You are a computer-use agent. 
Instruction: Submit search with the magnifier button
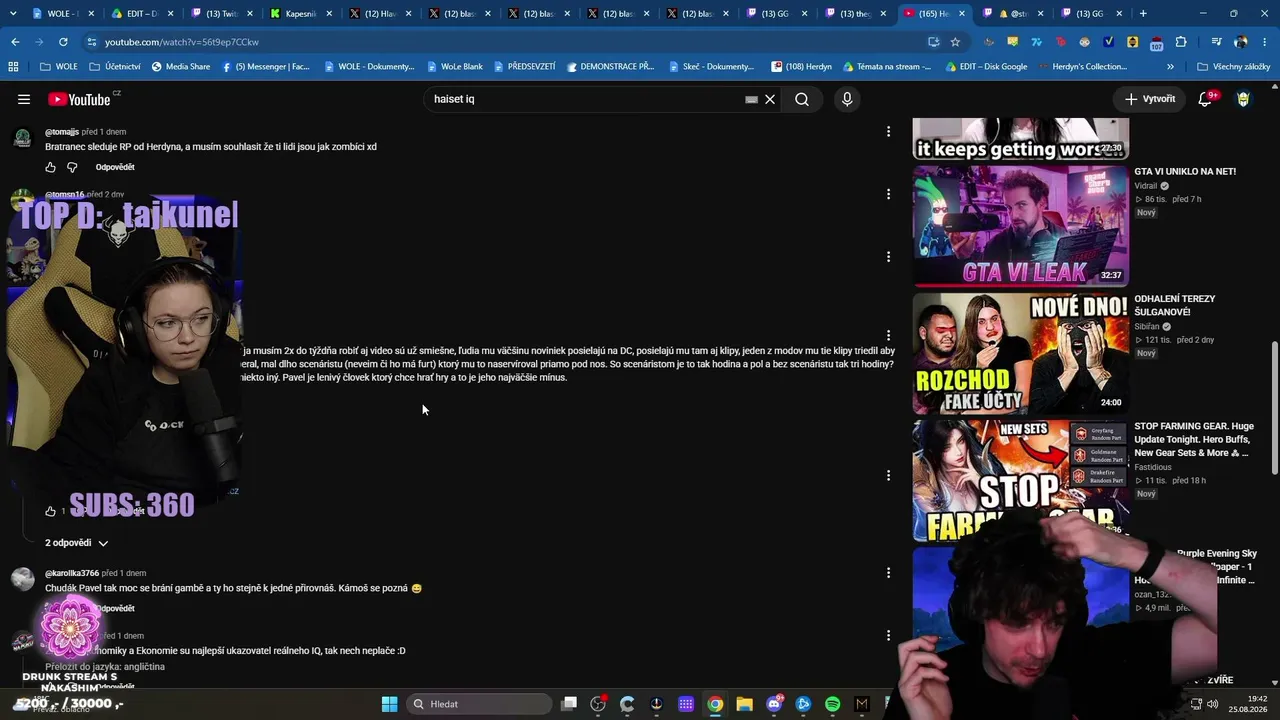click(x=802, y=99)
